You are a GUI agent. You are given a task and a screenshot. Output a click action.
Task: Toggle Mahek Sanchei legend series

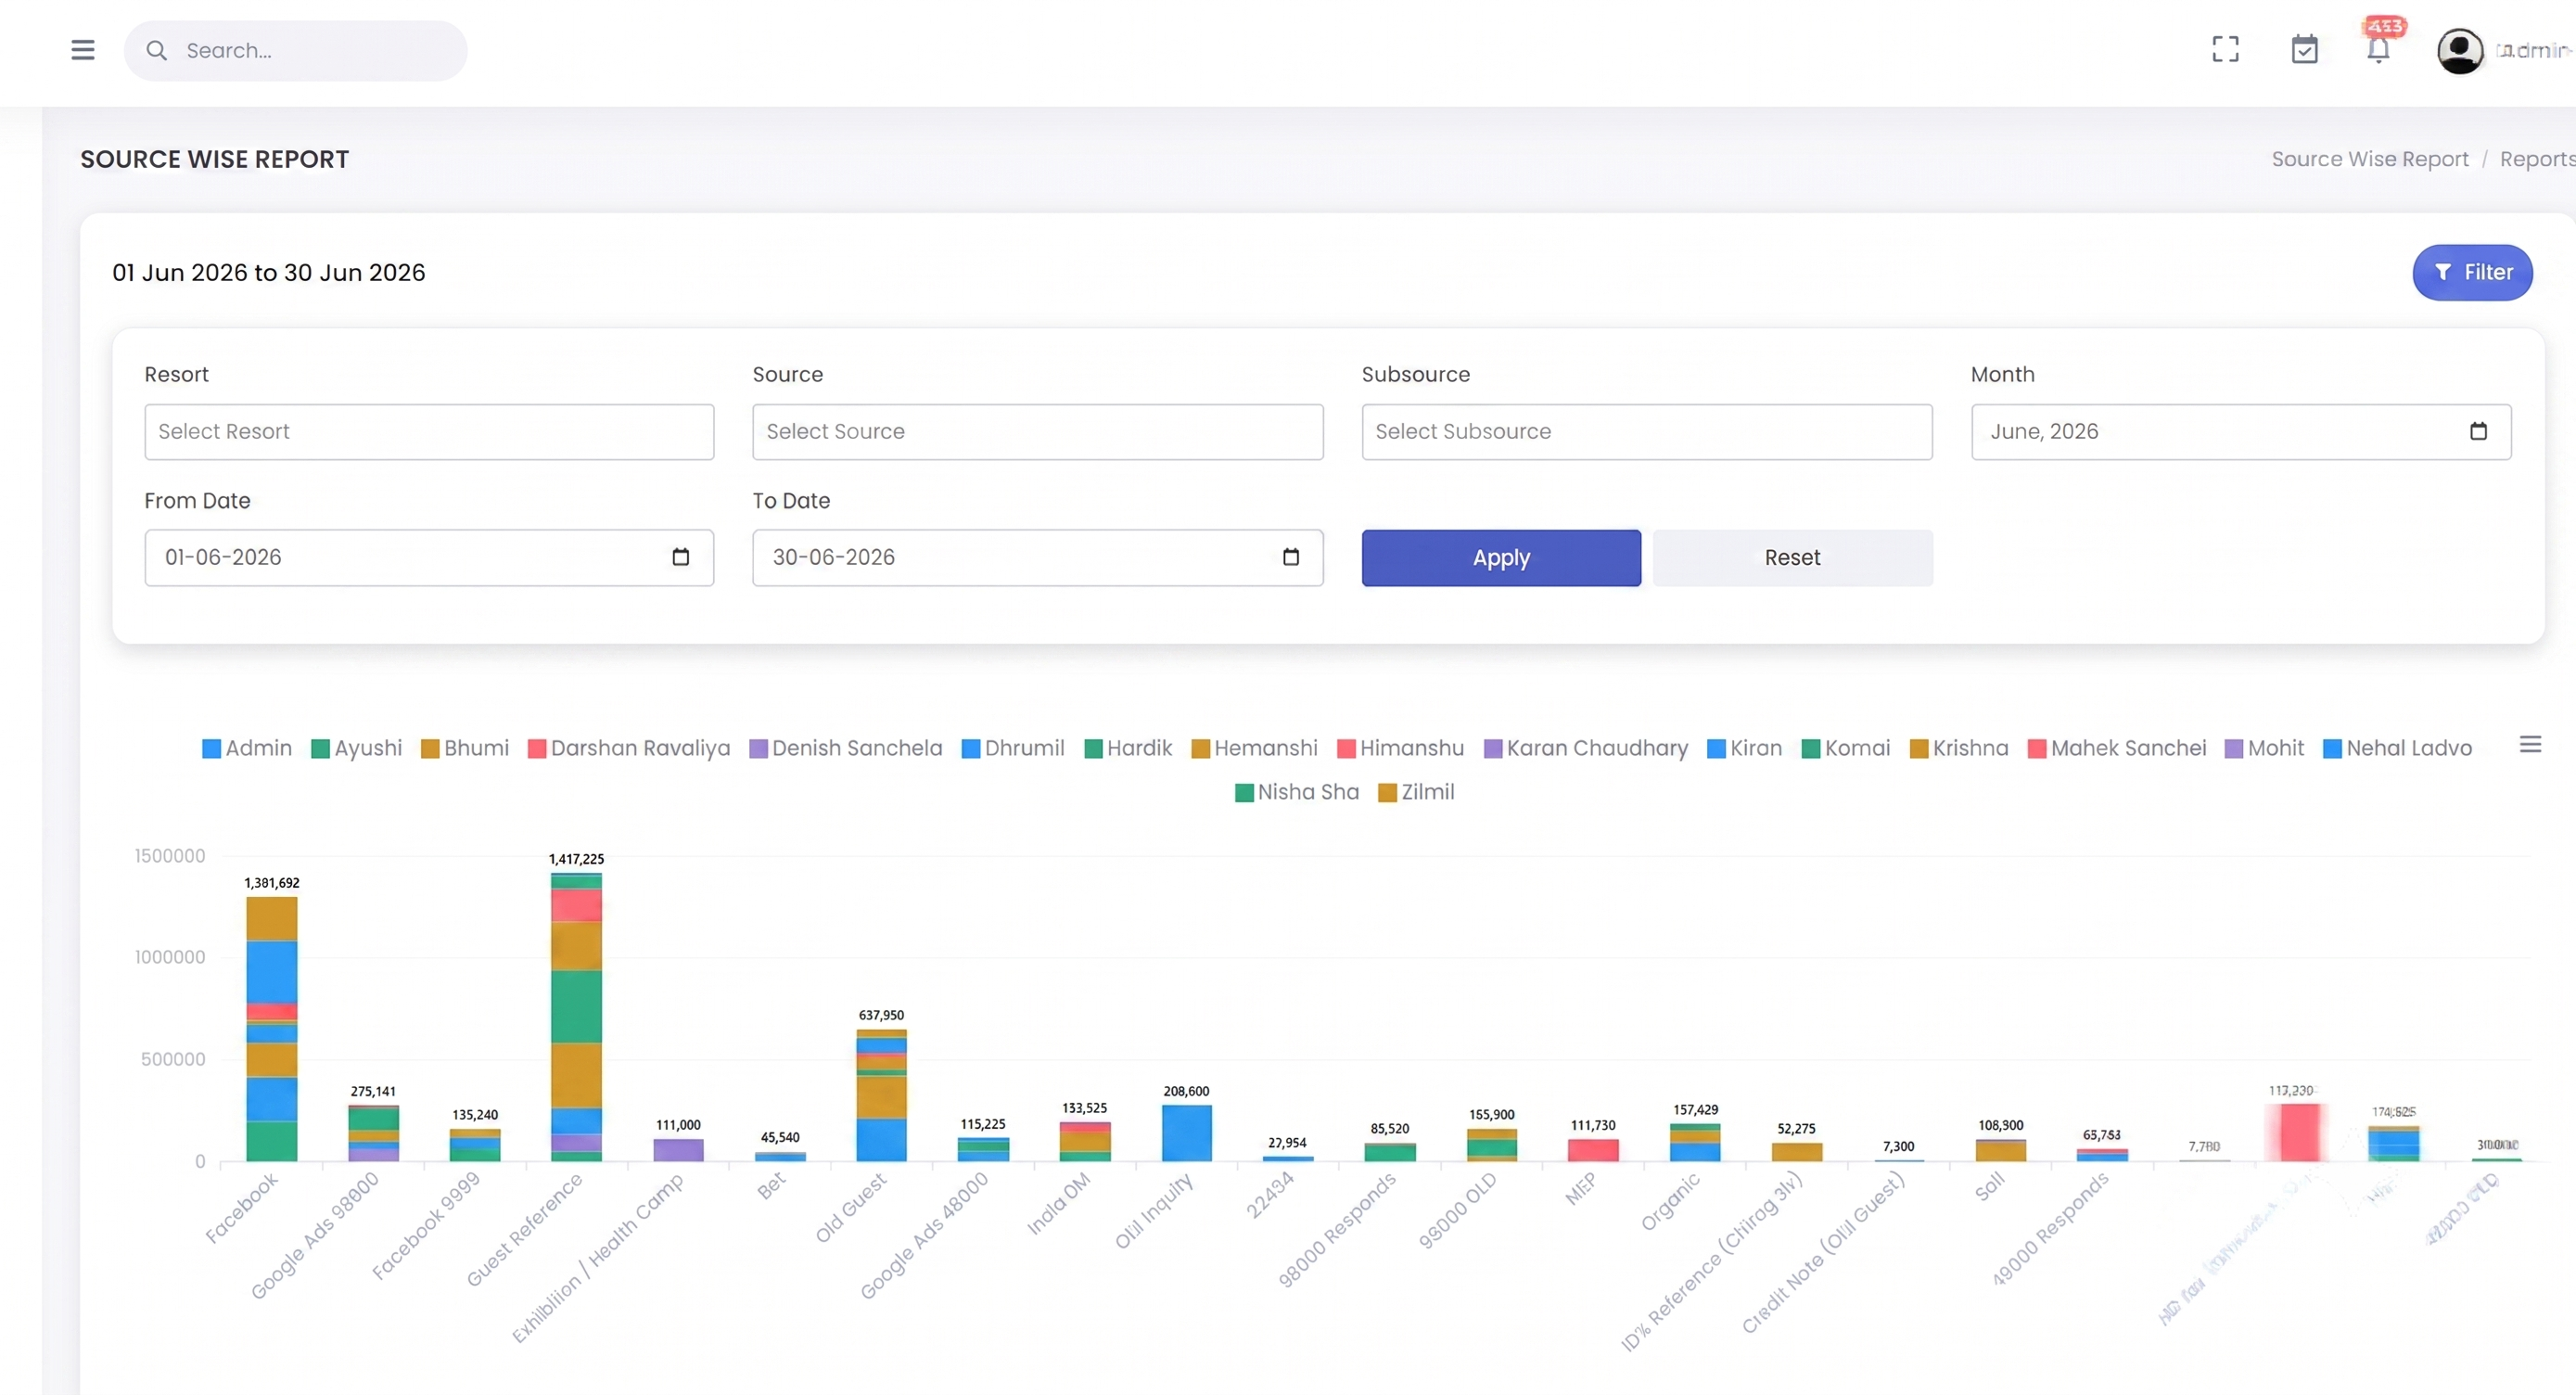2117,748
